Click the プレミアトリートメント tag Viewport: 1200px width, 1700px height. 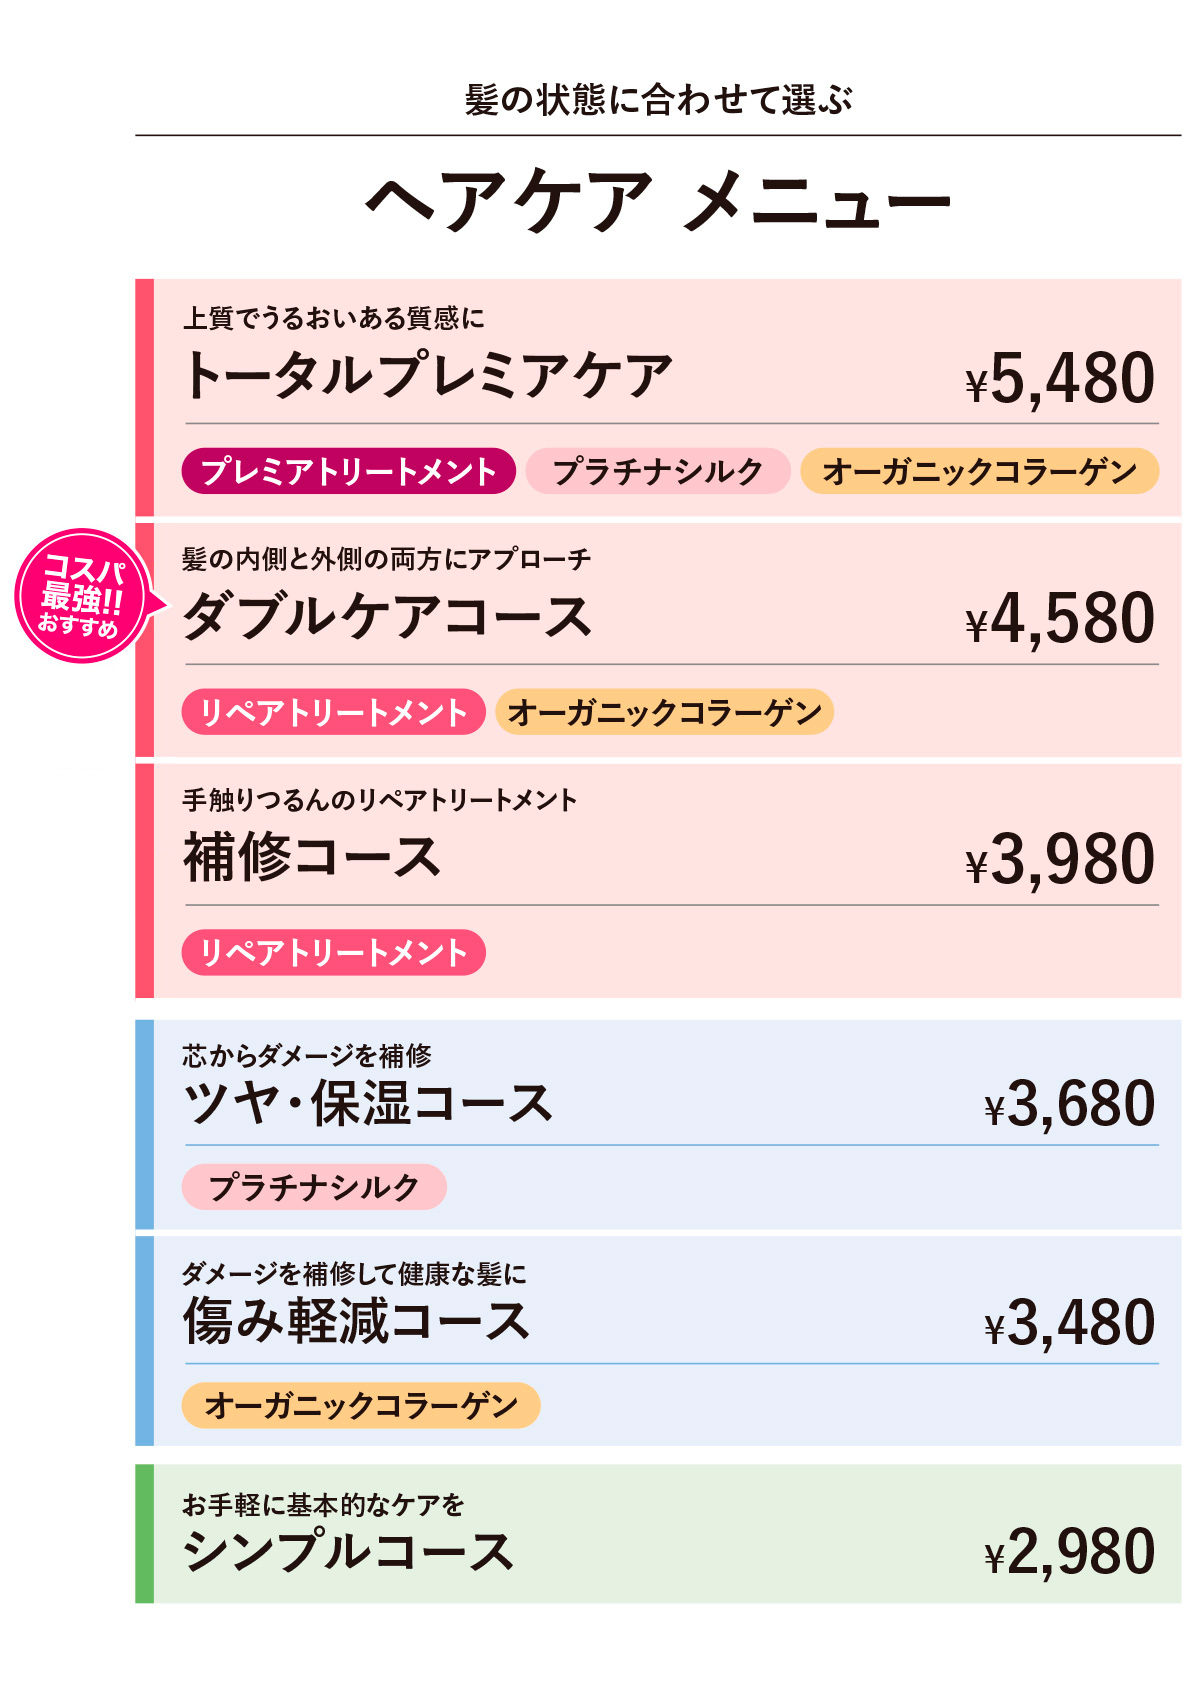348,471
